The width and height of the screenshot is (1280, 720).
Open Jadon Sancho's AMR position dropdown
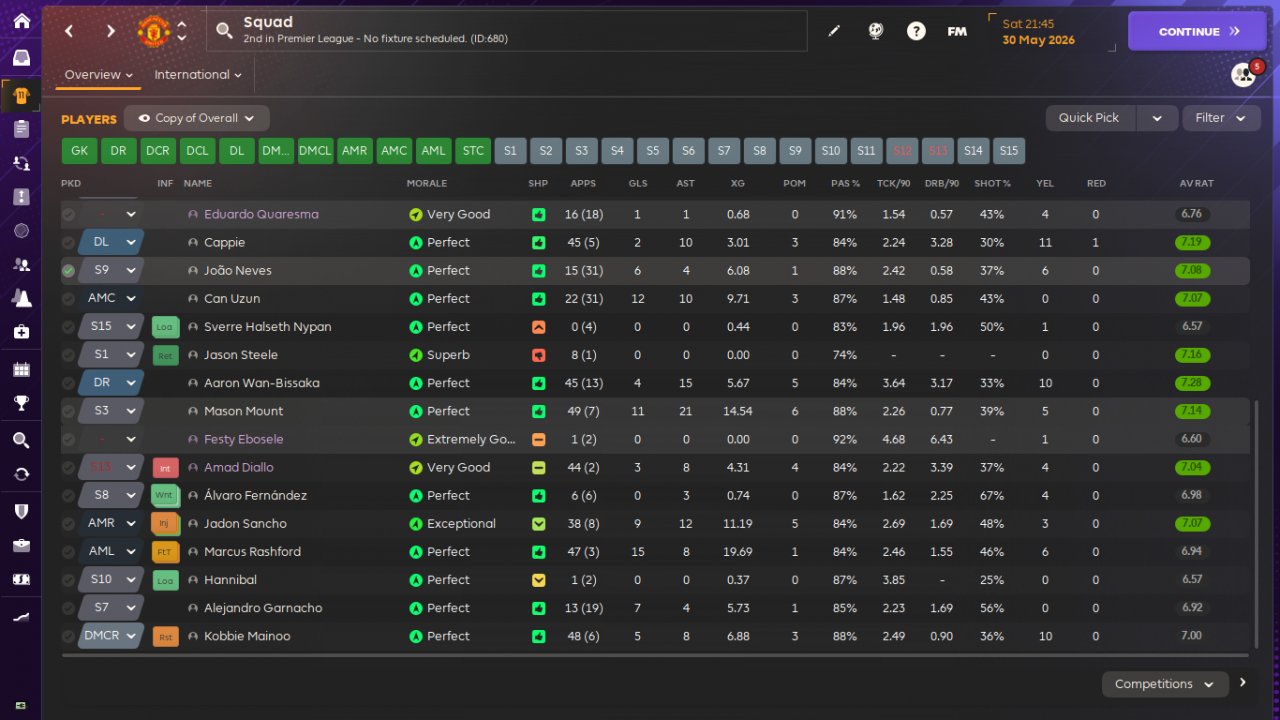111,523
